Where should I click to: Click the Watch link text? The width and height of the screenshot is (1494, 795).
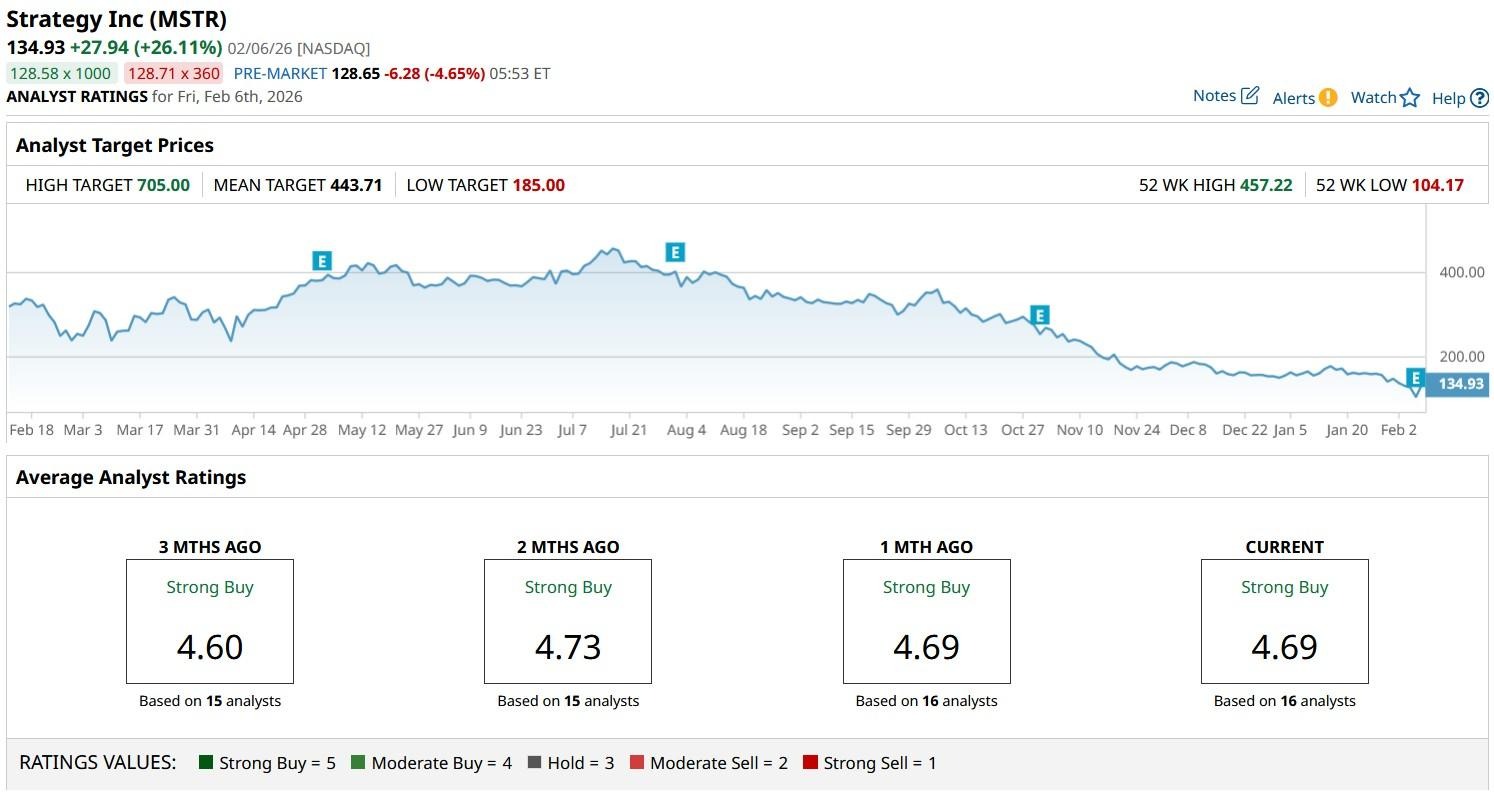pyautogui.click(x=1373, y=97)
